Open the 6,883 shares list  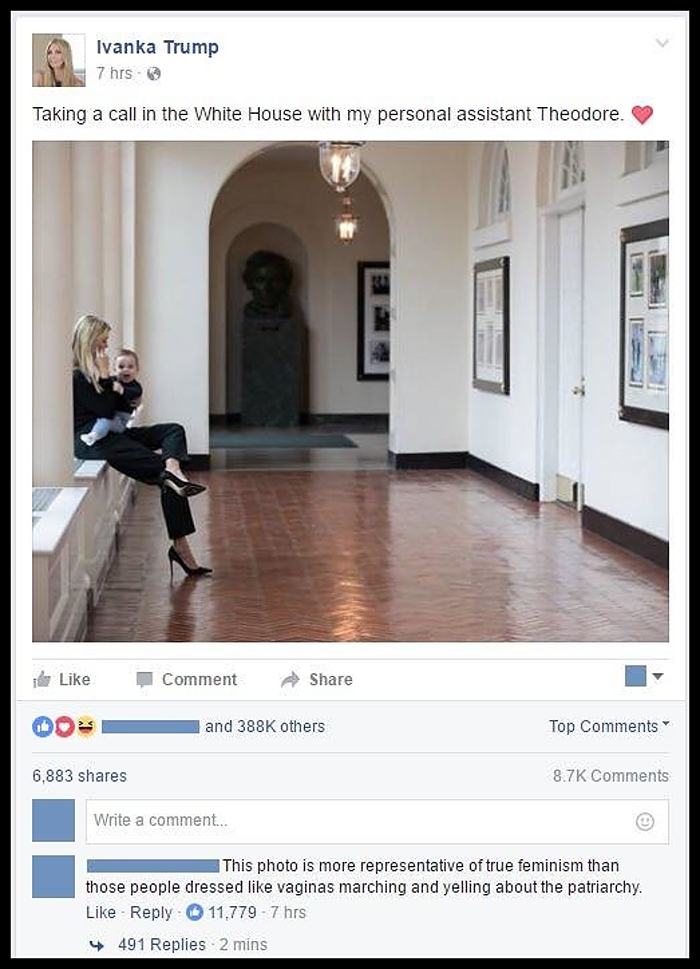[x=79, y=775]
